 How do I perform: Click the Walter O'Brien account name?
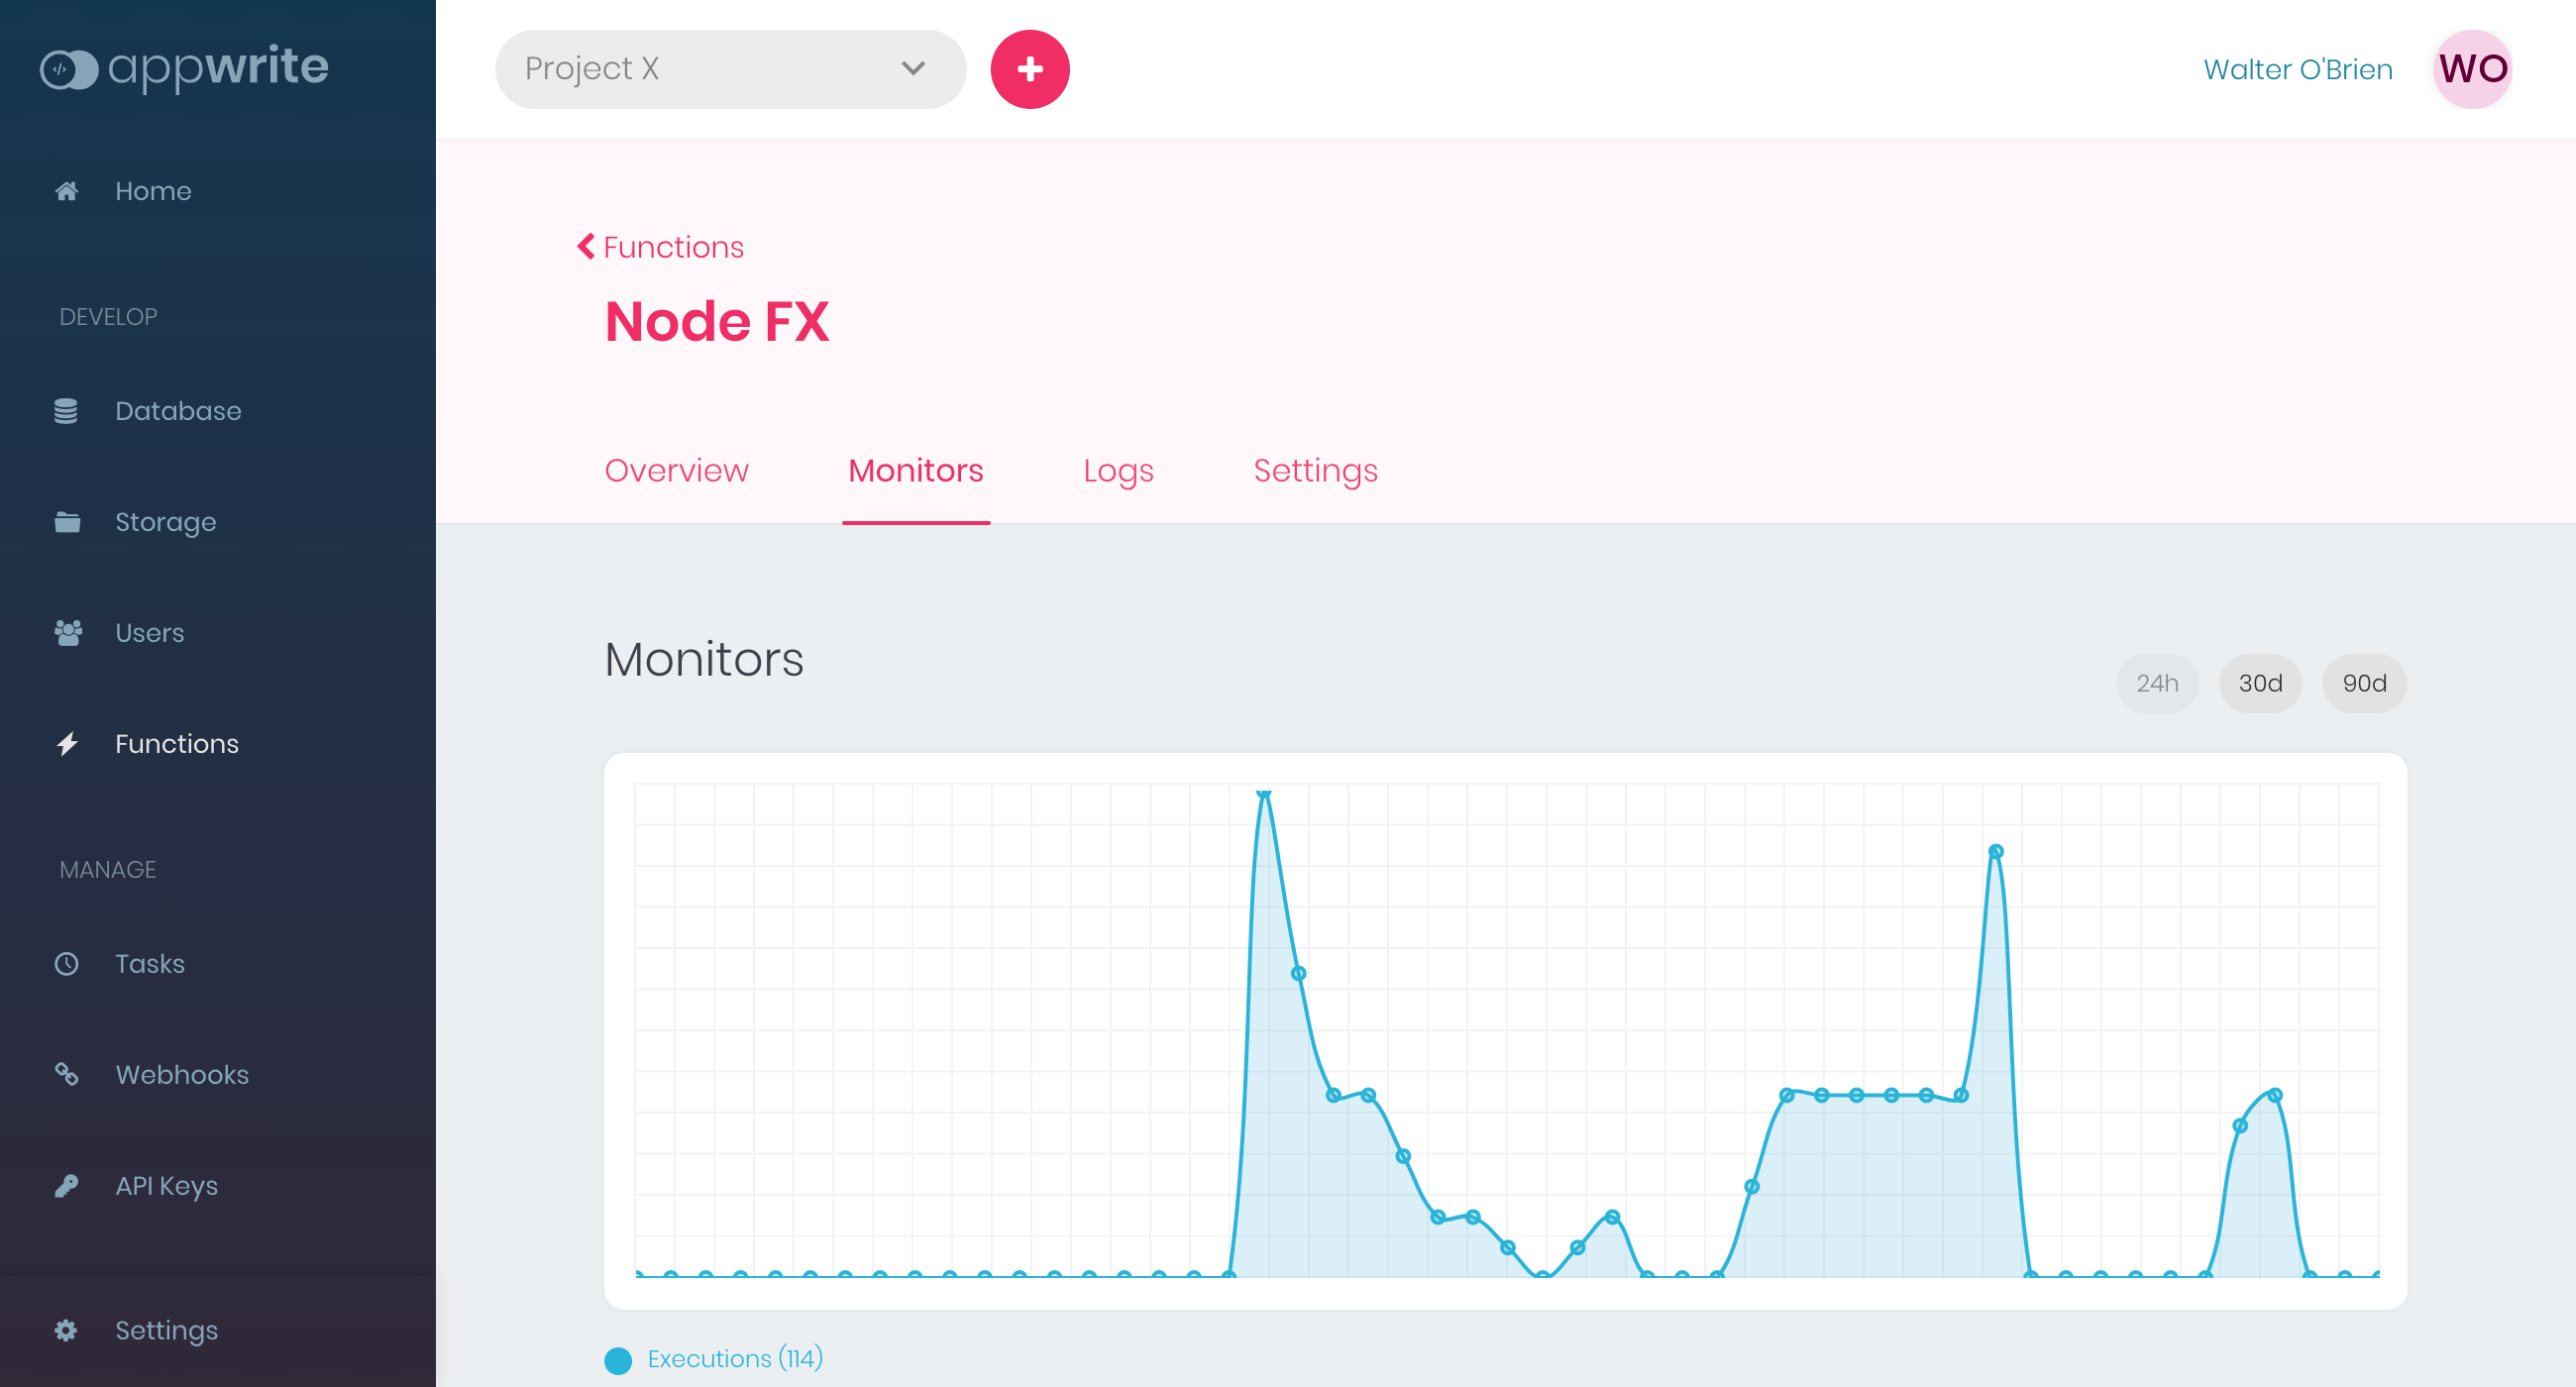pyautogui.click(x=2298, y=69)
